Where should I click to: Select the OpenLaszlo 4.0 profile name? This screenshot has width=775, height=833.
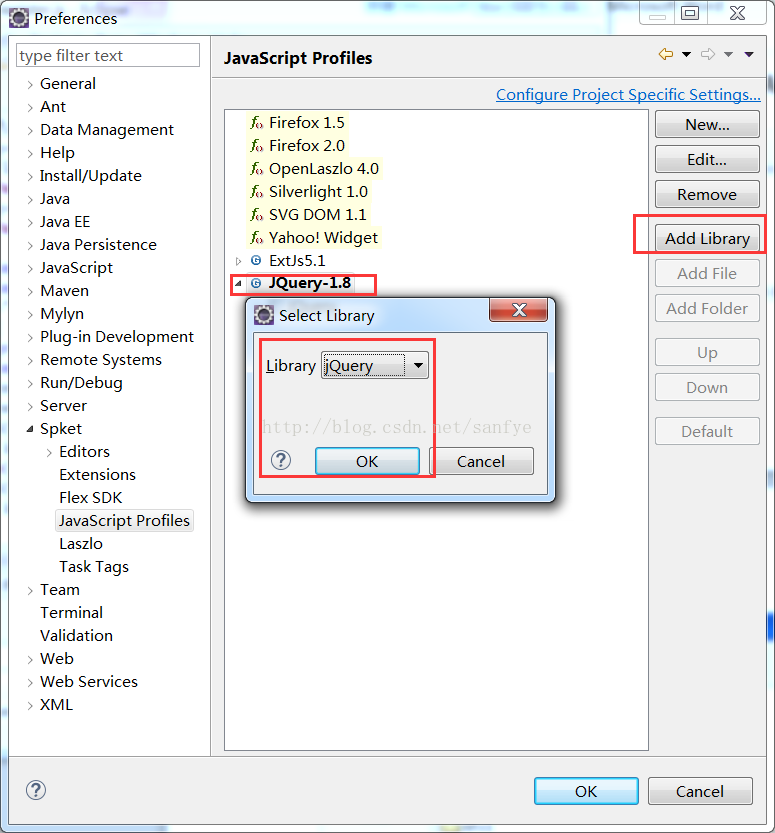[324, 169]
